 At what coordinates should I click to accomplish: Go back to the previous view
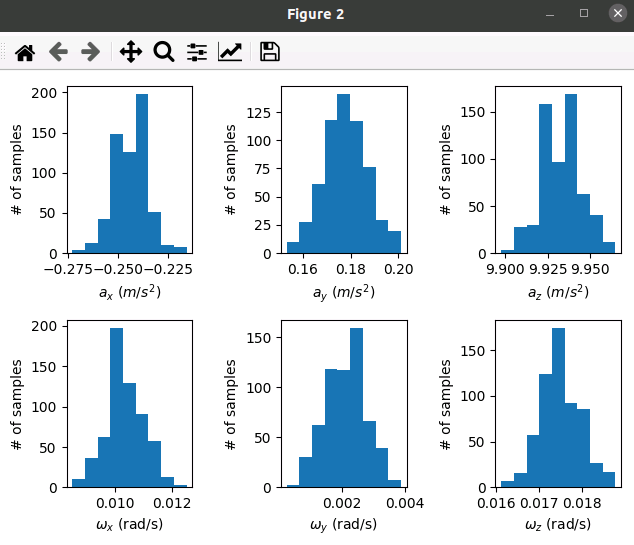click(x=58, y=52)
